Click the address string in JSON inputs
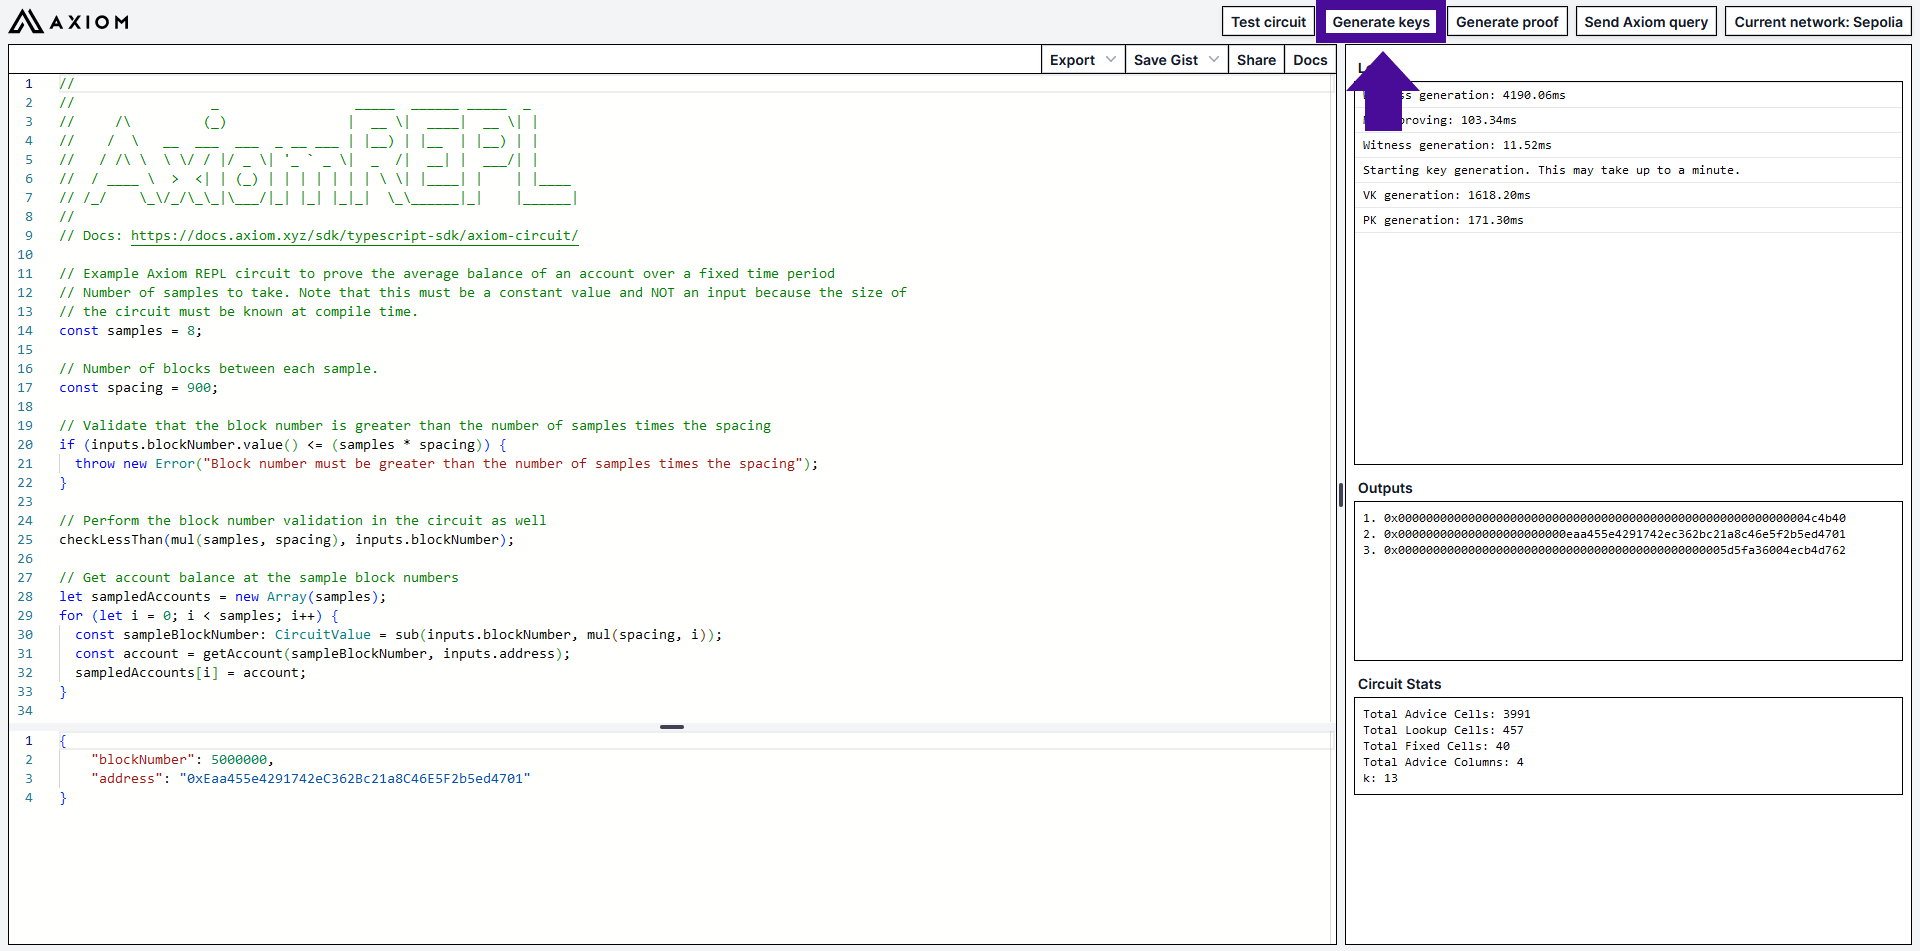Viewport: 1920px width, 951px height. point(354,779)
